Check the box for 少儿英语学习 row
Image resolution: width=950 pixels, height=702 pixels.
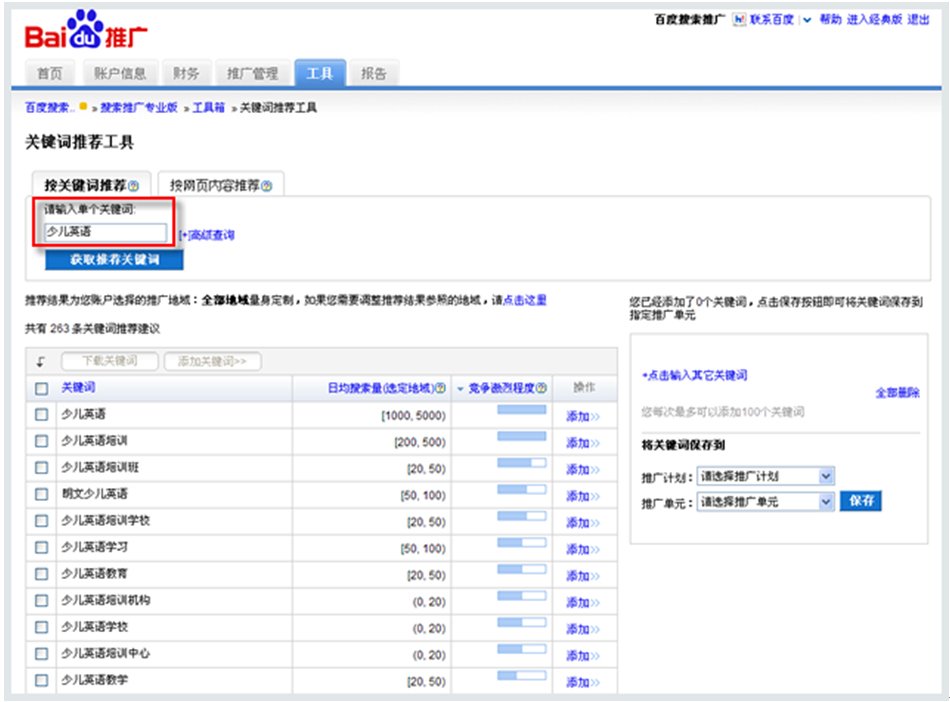[41, 548]
